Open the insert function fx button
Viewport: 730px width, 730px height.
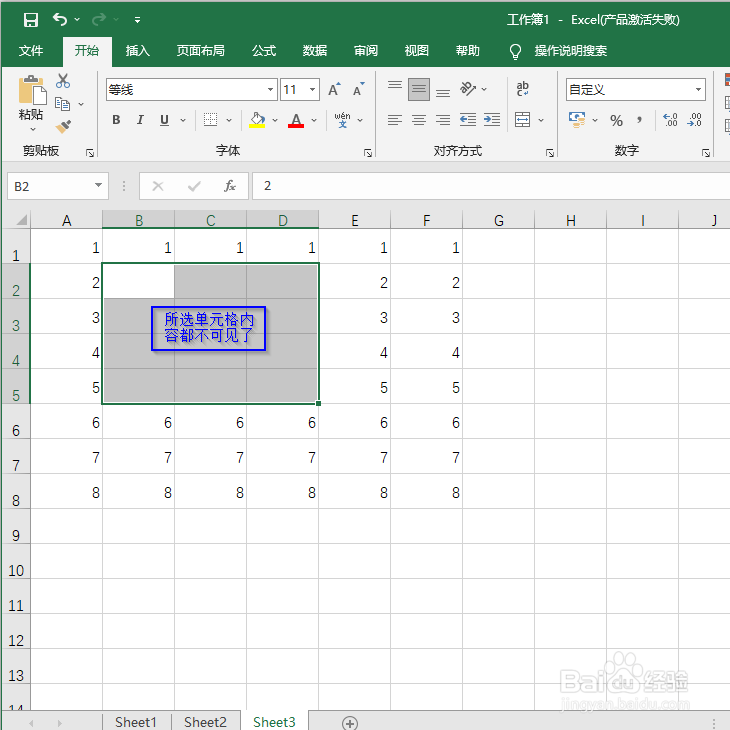coord(230,186)
